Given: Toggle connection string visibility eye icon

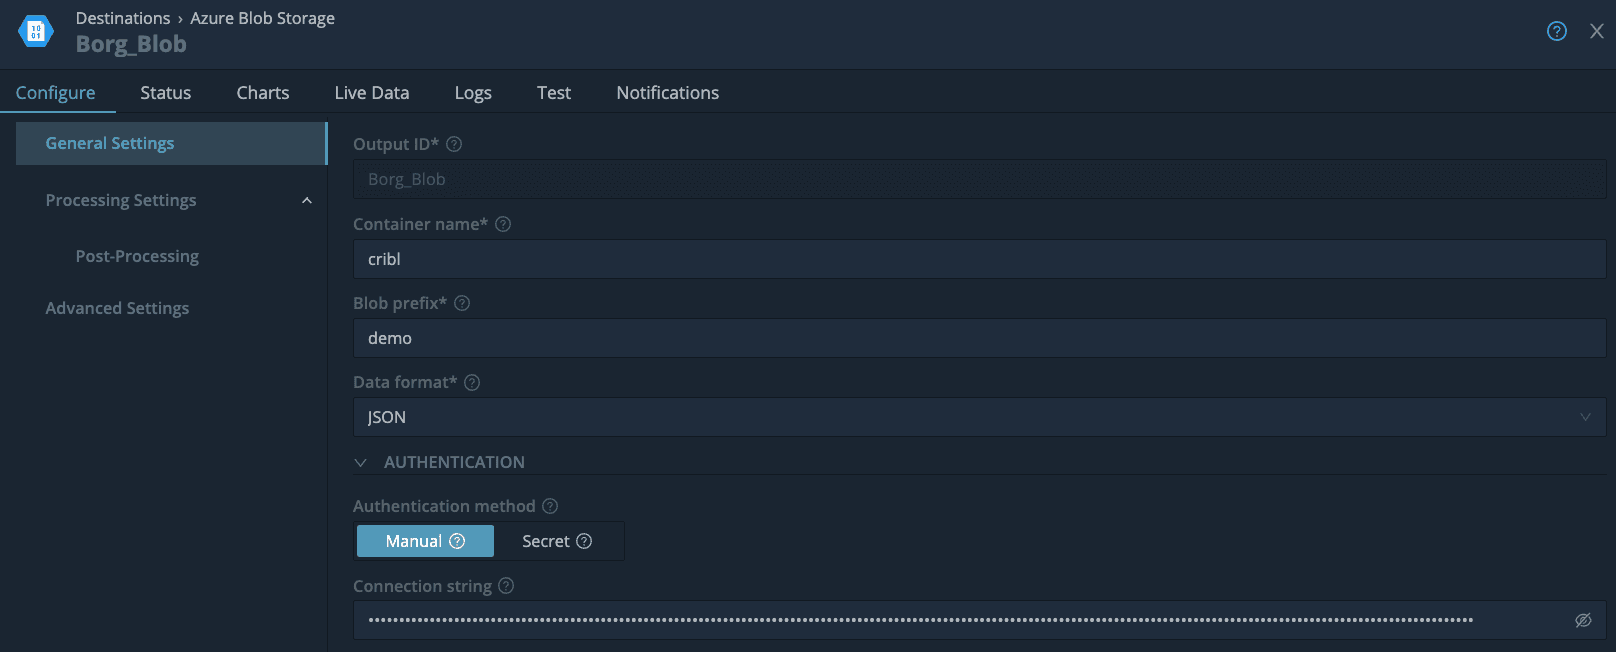Looking at the screenshot, I should pos(1583,620).
